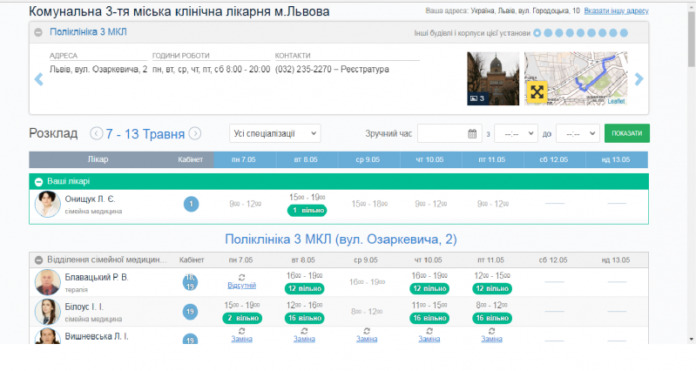Click Вишневська Wednesday Заміна link
The image size is (696, 371).
pyautogui.click(x=367, y=339)
